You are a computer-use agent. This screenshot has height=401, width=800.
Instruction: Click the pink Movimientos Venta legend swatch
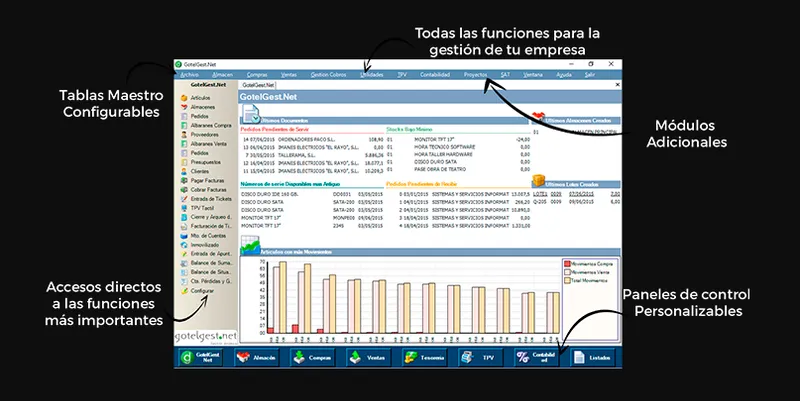click(567, 272)
